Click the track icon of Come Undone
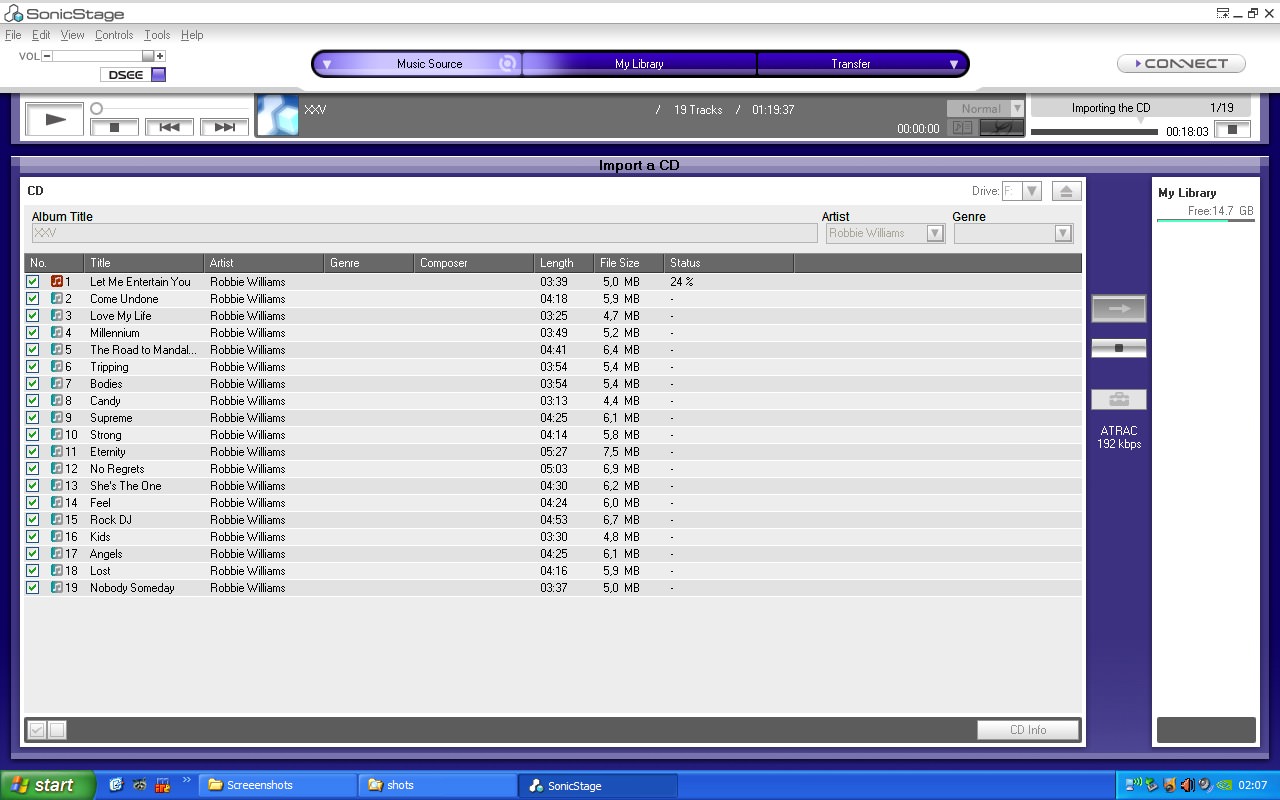1280x800 pixels. tap(57, 299)
